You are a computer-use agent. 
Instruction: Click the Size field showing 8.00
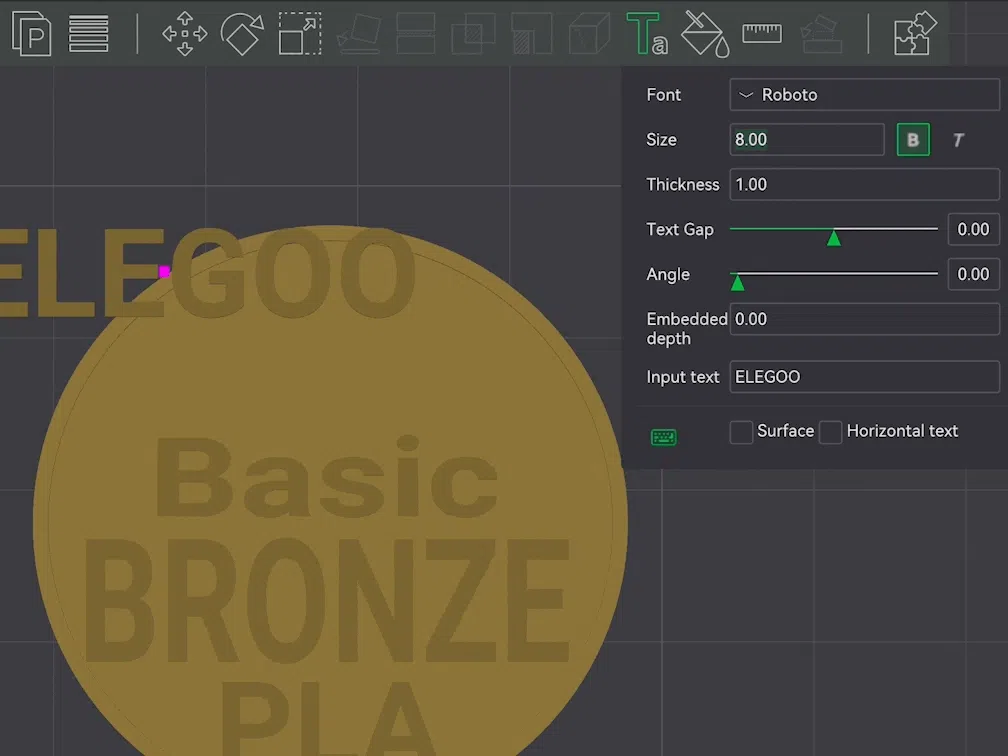(807, 140)
